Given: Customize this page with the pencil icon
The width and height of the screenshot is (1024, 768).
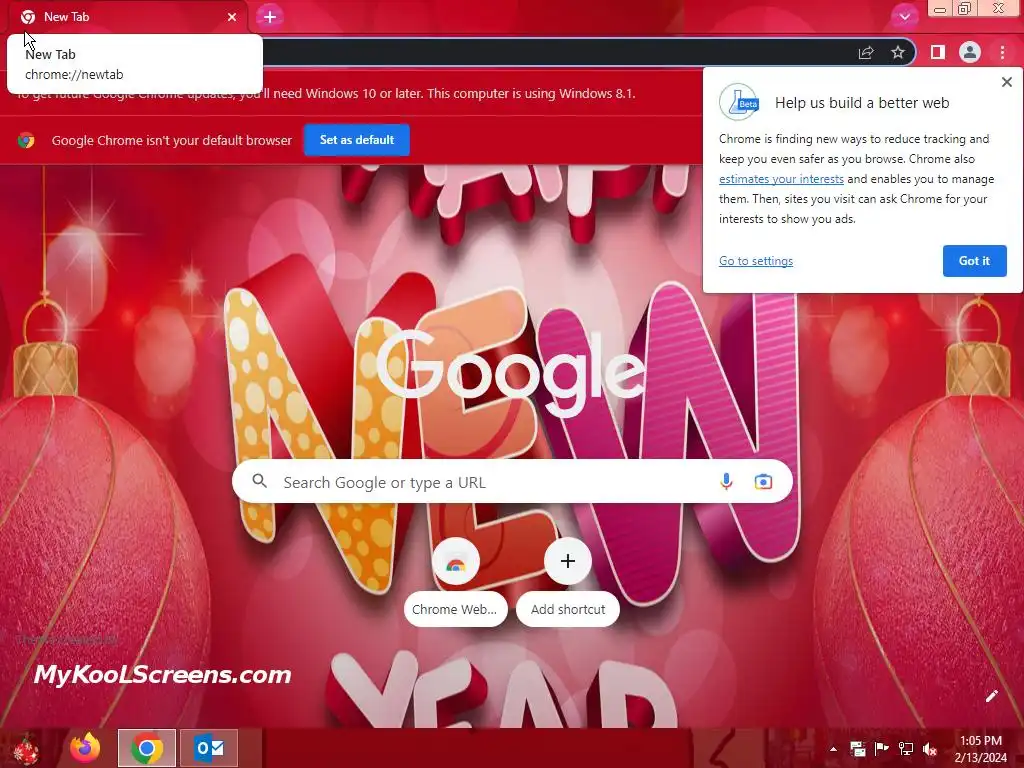Looking at the screenshot, I should point(991,696).
